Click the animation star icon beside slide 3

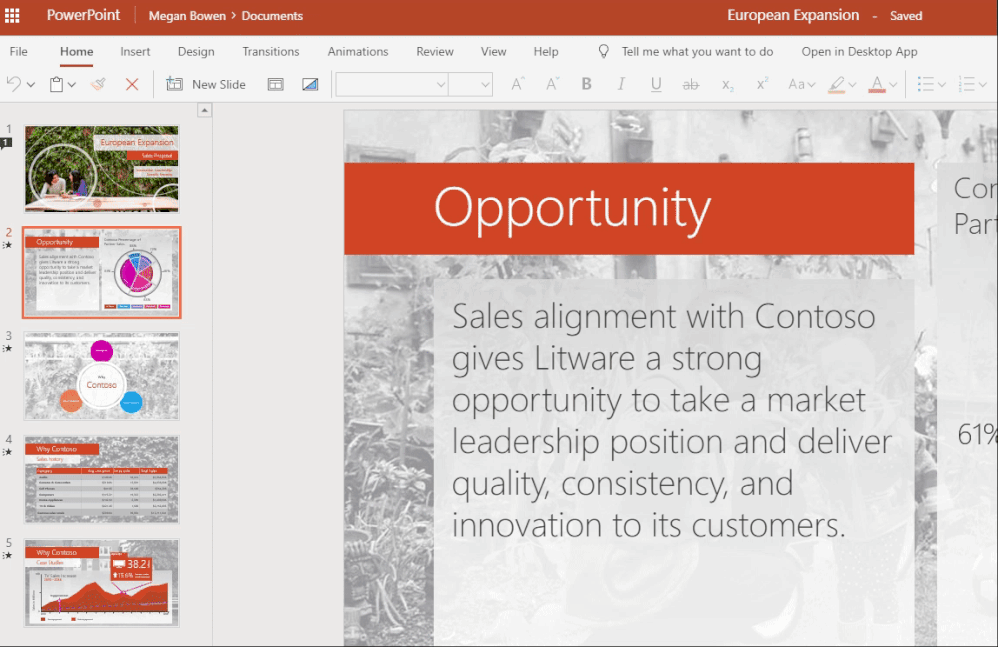7,349
